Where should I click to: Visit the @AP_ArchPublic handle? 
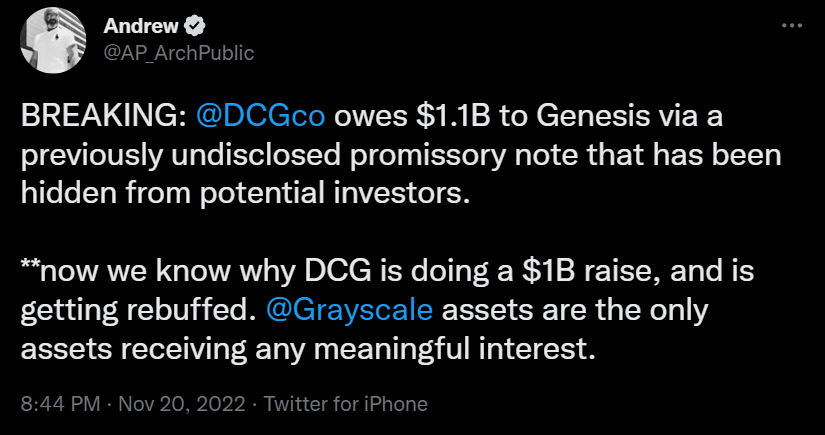tap(179, 53)
